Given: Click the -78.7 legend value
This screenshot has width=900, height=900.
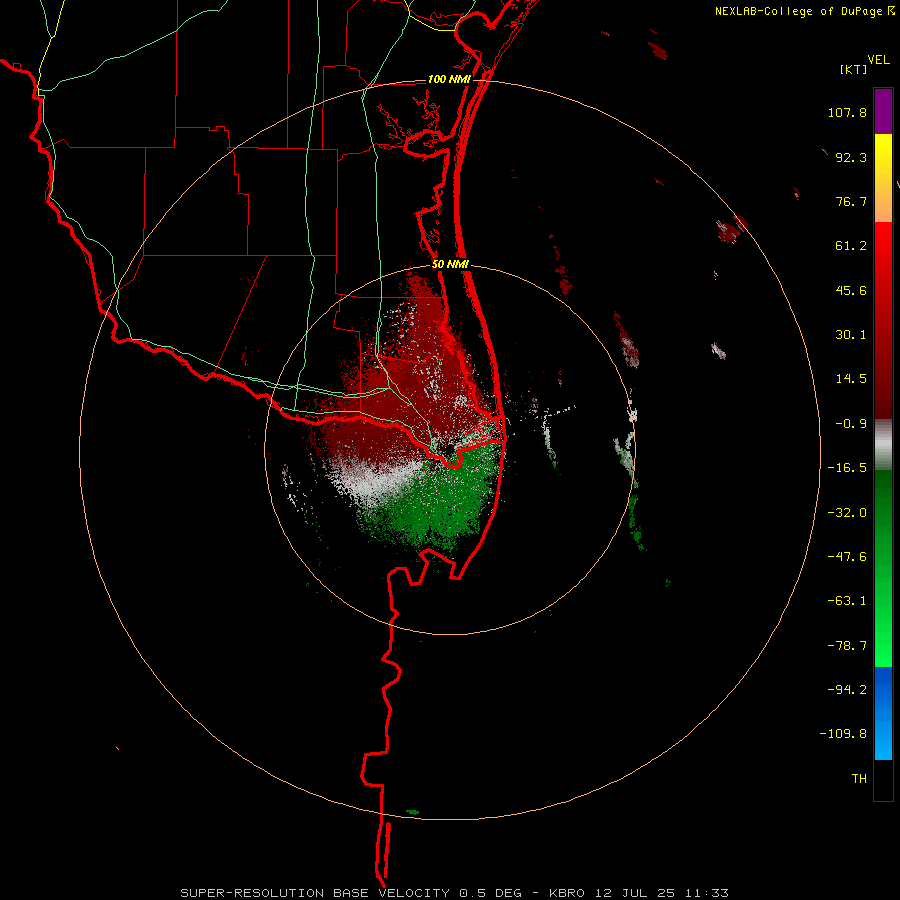Looking at the screenshot, I should click(x=847, y=646).
